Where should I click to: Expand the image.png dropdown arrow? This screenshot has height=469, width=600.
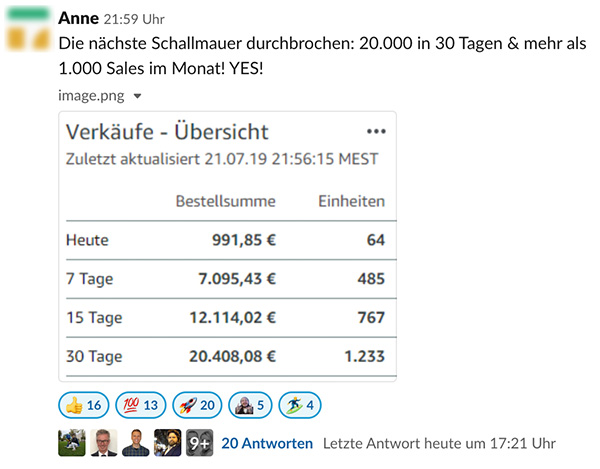click(137, 96)
